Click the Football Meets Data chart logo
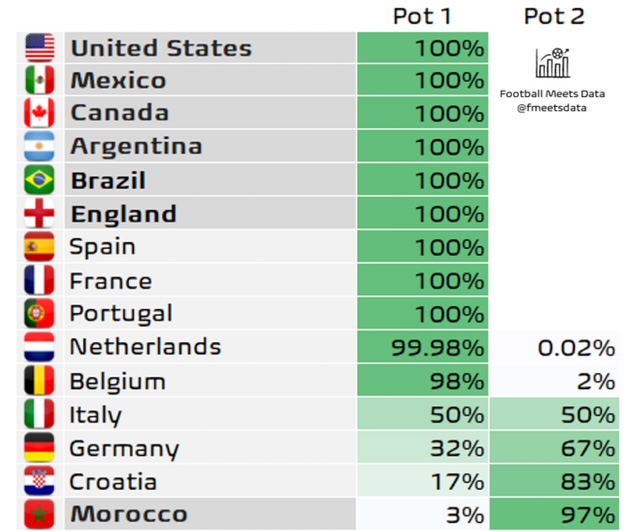The width and height of the screenshot is (640, 532). coord(553,63)
